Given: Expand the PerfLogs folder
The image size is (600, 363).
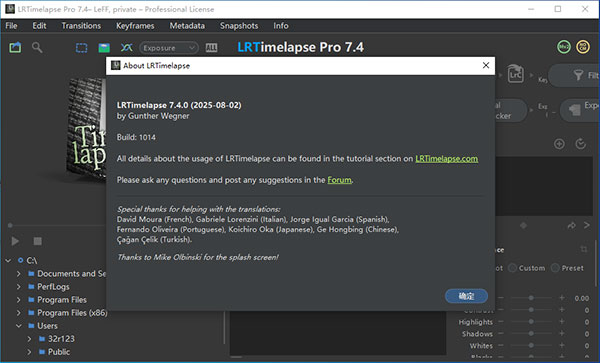Looking at the screenshot, I should pos(18,287).
